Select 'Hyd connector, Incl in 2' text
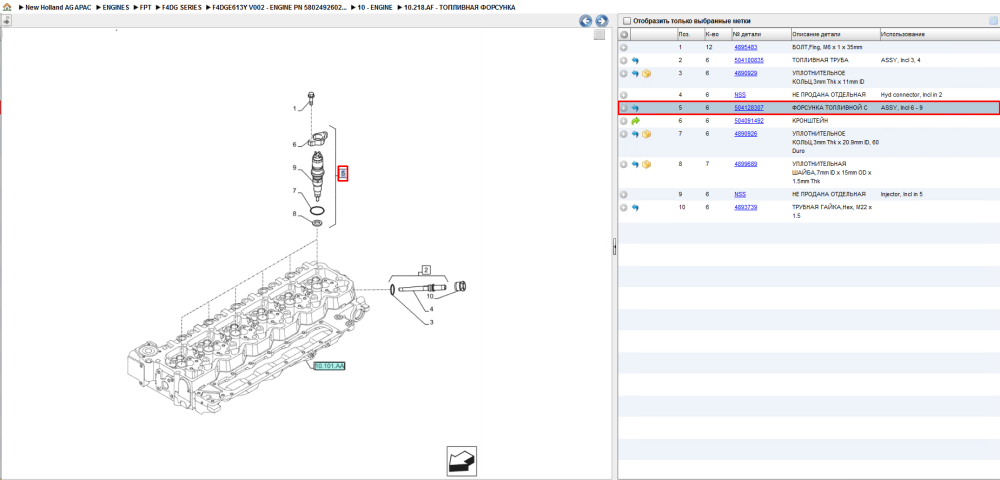This screenshot has width=1000, height=480. pyautogui.click(x=911, y=94)
